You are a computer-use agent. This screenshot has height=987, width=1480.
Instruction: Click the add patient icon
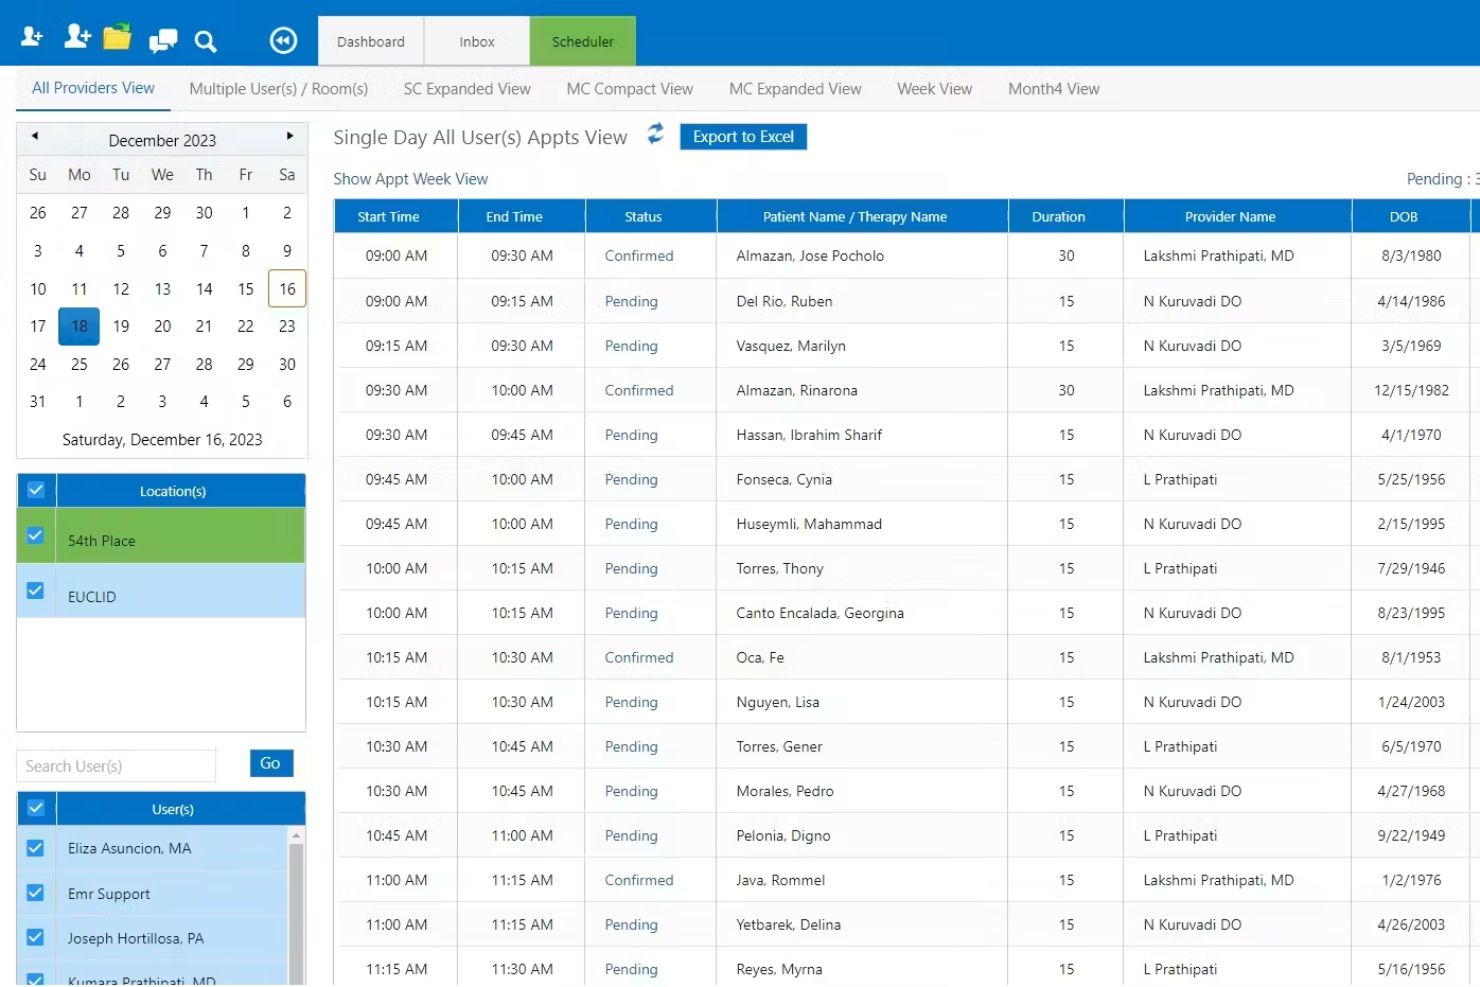tap(32, 38)
